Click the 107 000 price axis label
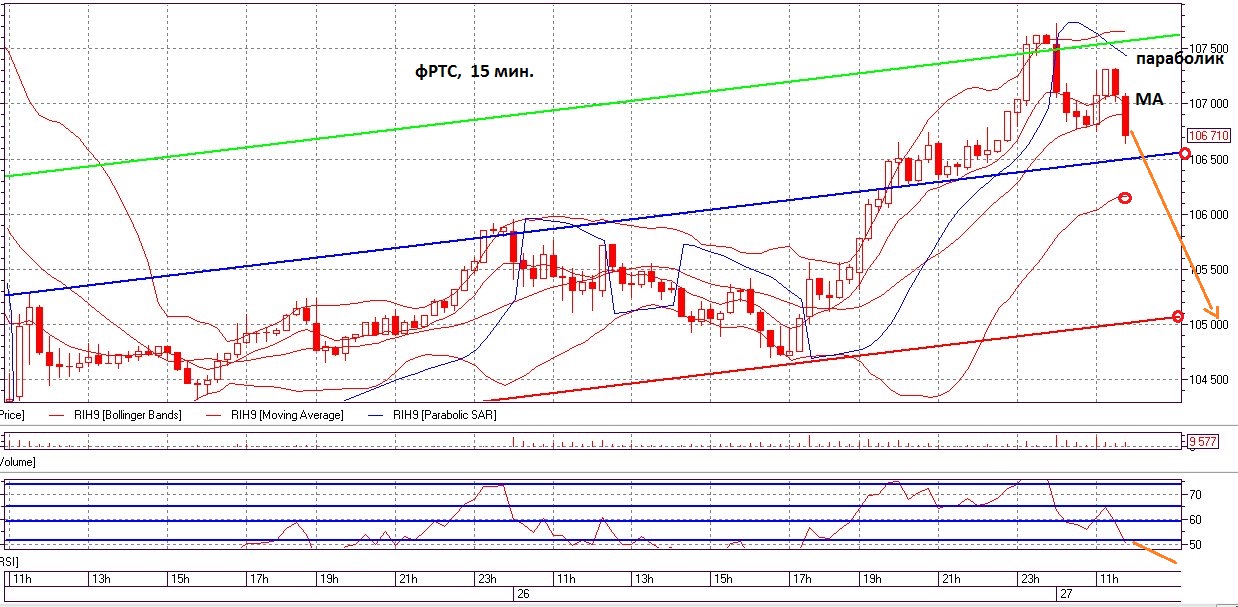The image size is (1238, 607). [x=1210, y=103]
